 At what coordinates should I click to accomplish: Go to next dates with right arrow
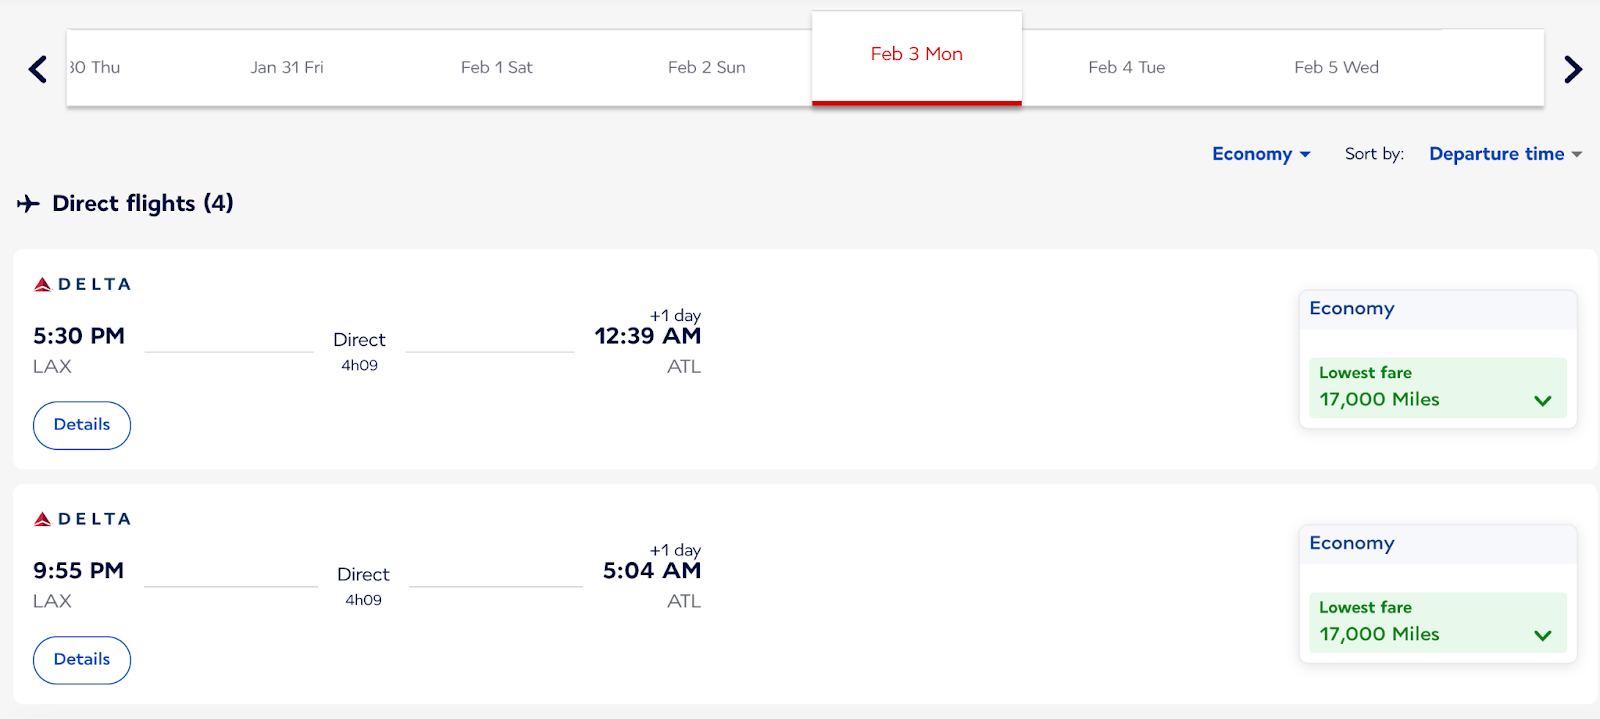(1572, 69)
